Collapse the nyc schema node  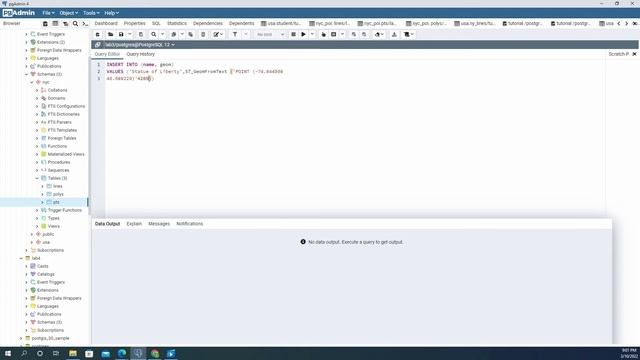[x=32, y=82]
